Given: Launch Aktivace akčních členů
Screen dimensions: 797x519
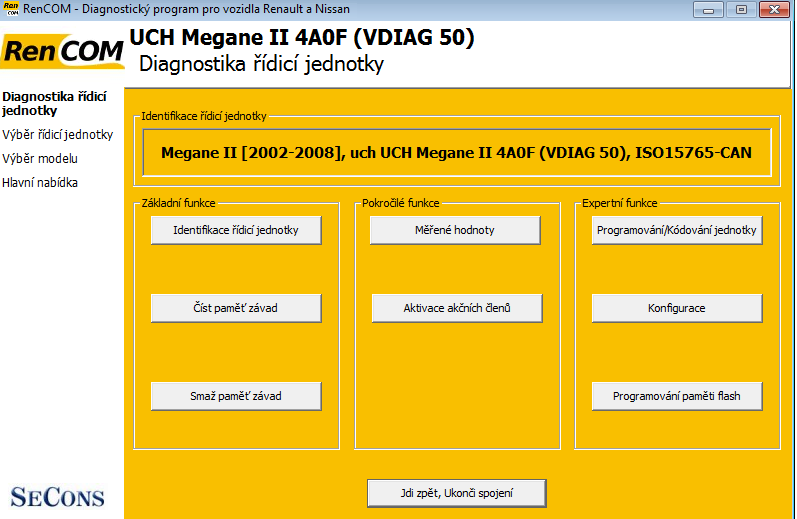Looking at the screenshot, I should pyautogui.click(x=456, y=308).
